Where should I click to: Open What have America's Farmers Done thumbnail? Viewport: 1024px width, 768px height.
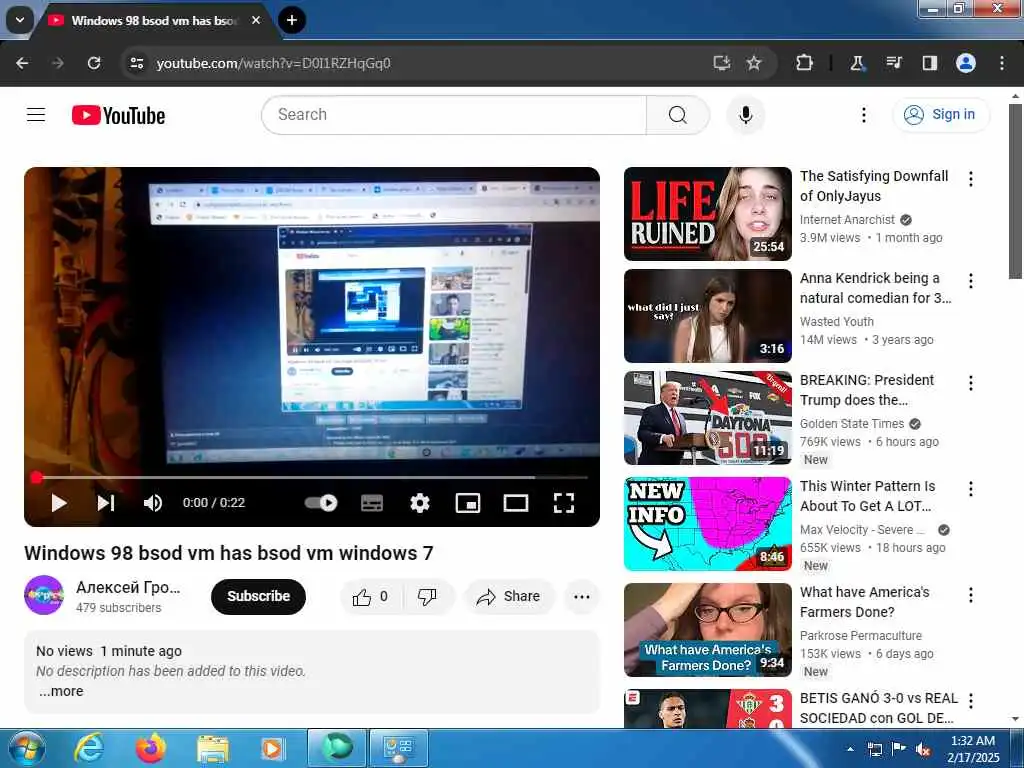(707, 630)
